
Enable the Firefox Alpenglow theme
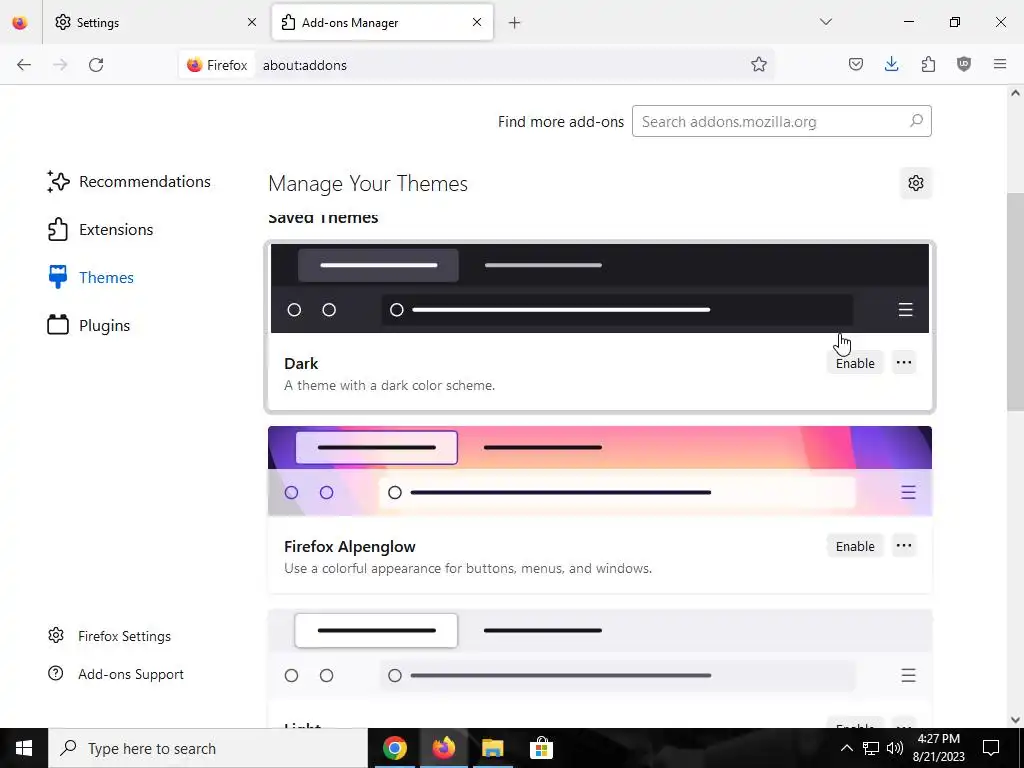855,546
